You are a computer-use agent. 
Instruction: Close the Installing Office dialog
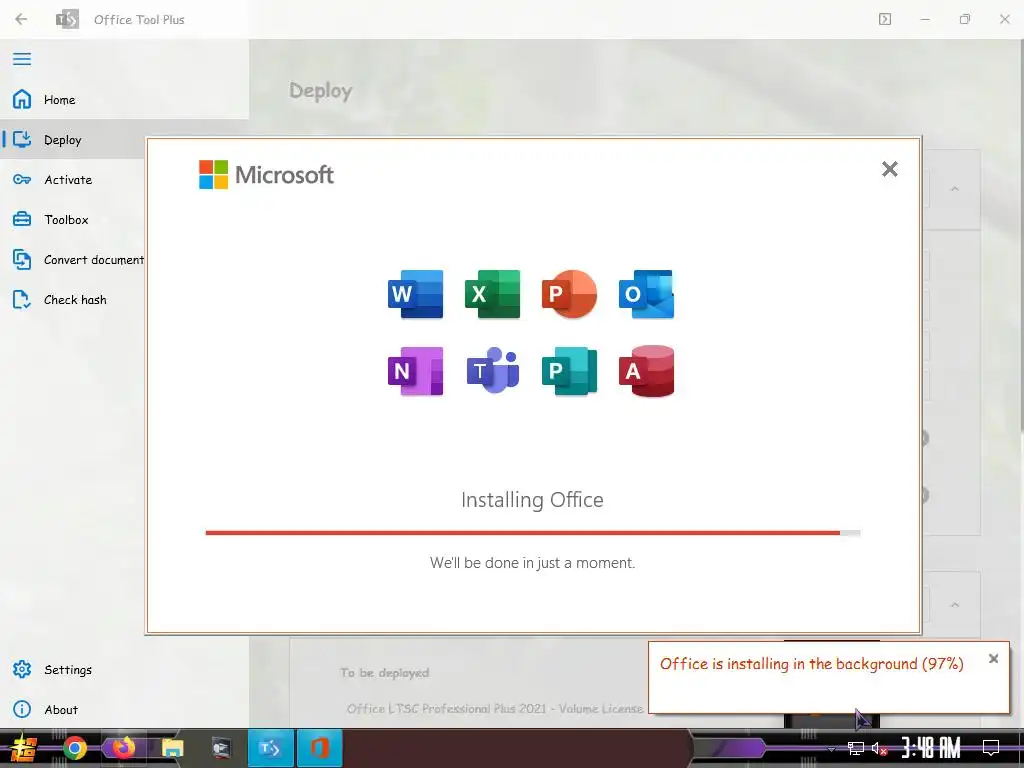[x=889, y=169]
